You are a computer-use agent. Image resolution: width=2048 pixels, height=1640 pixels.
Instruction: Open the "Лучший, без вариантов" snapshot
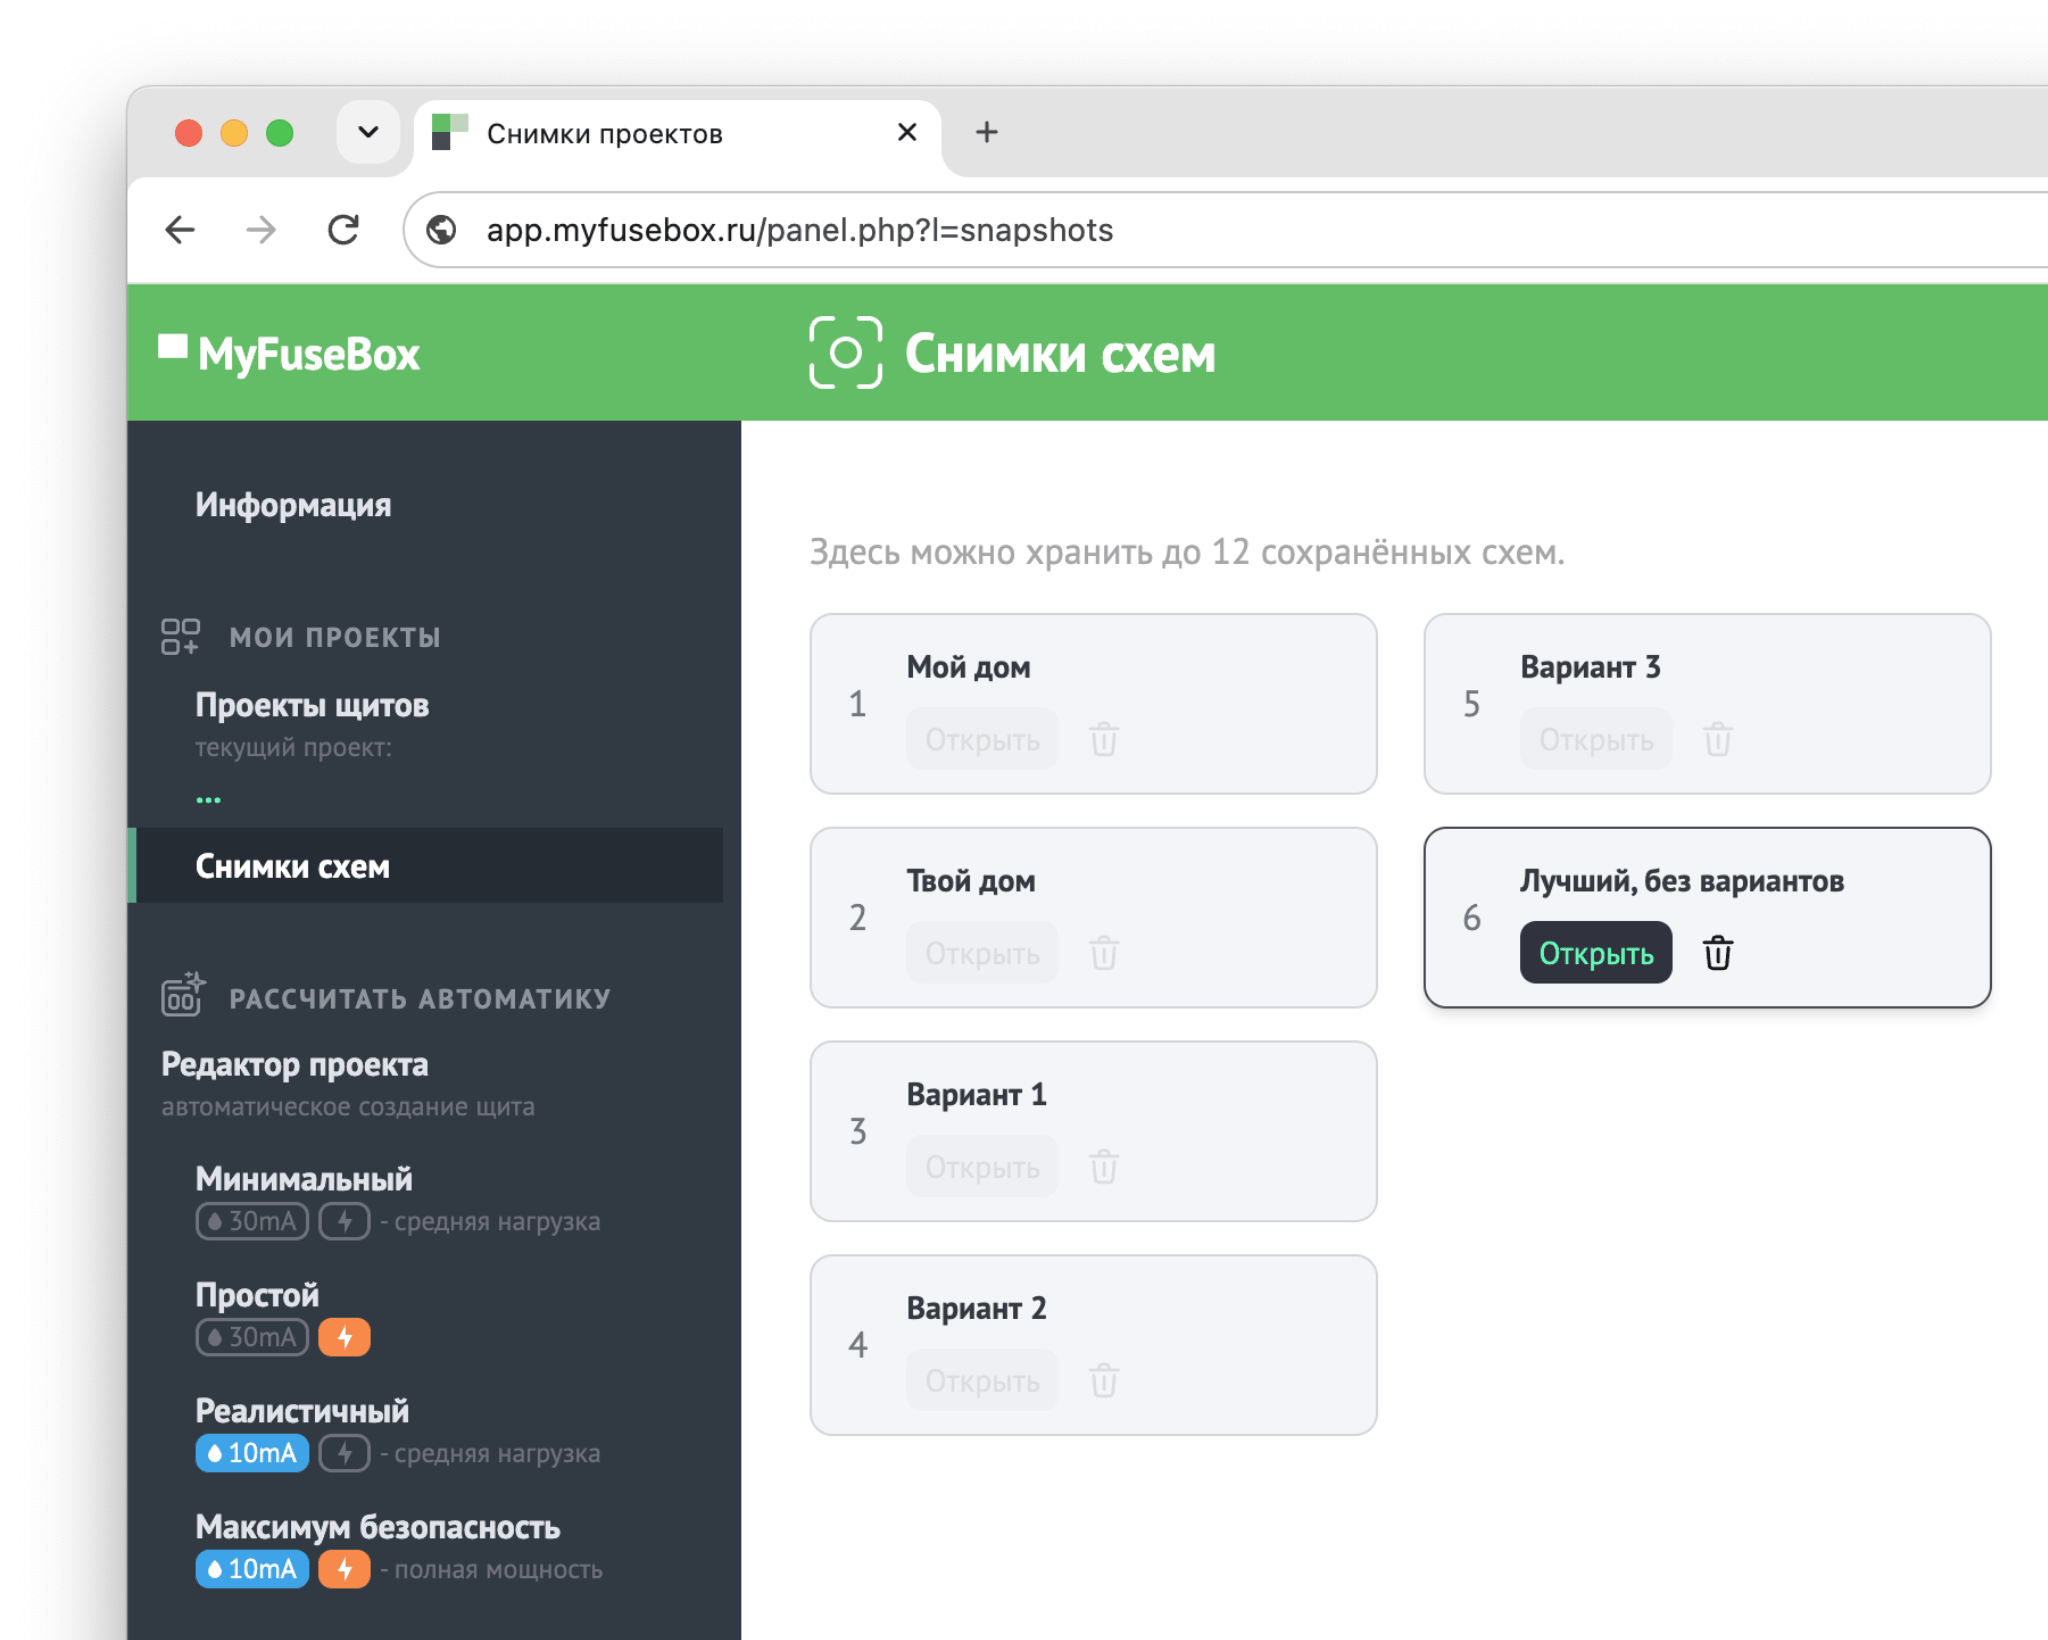tap(1596, 953)
